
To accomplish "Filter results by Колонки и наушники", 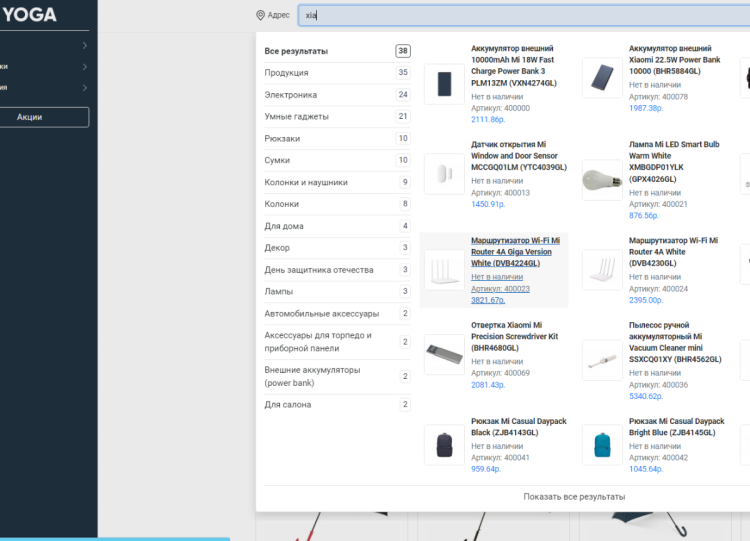I will point(337,182).
